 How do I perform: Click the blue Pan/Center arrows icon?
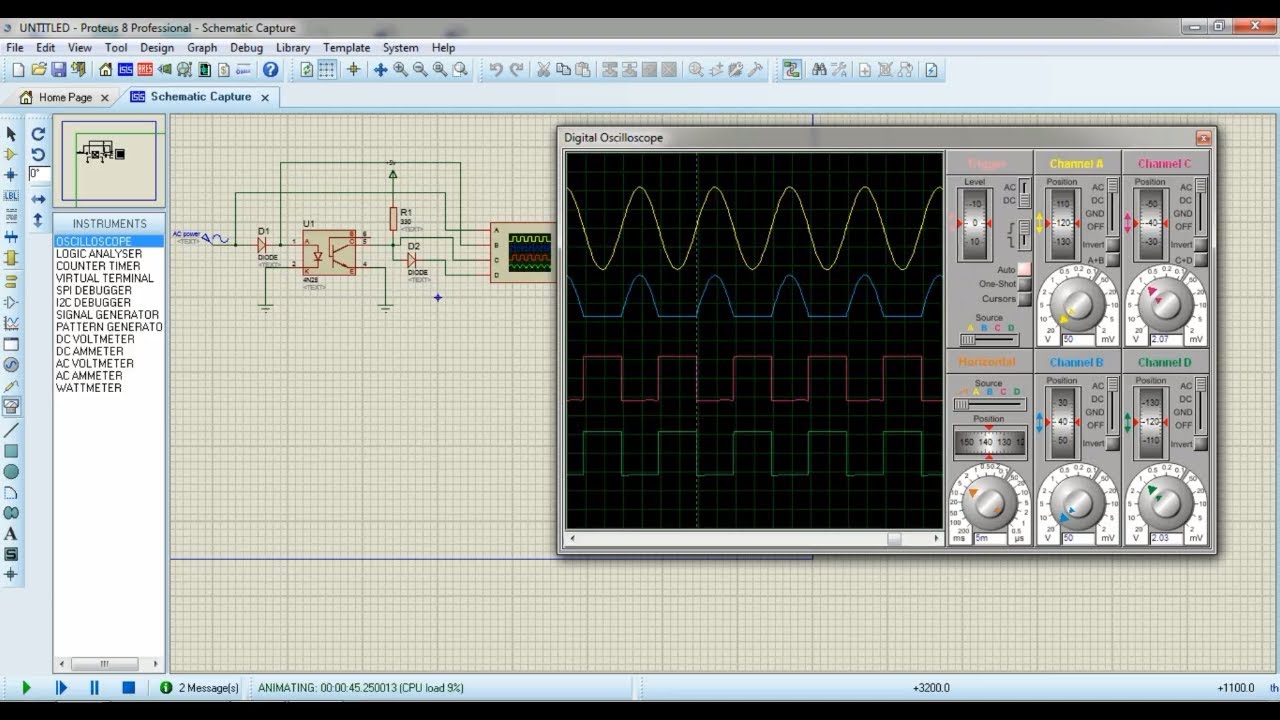pos(380,70)
